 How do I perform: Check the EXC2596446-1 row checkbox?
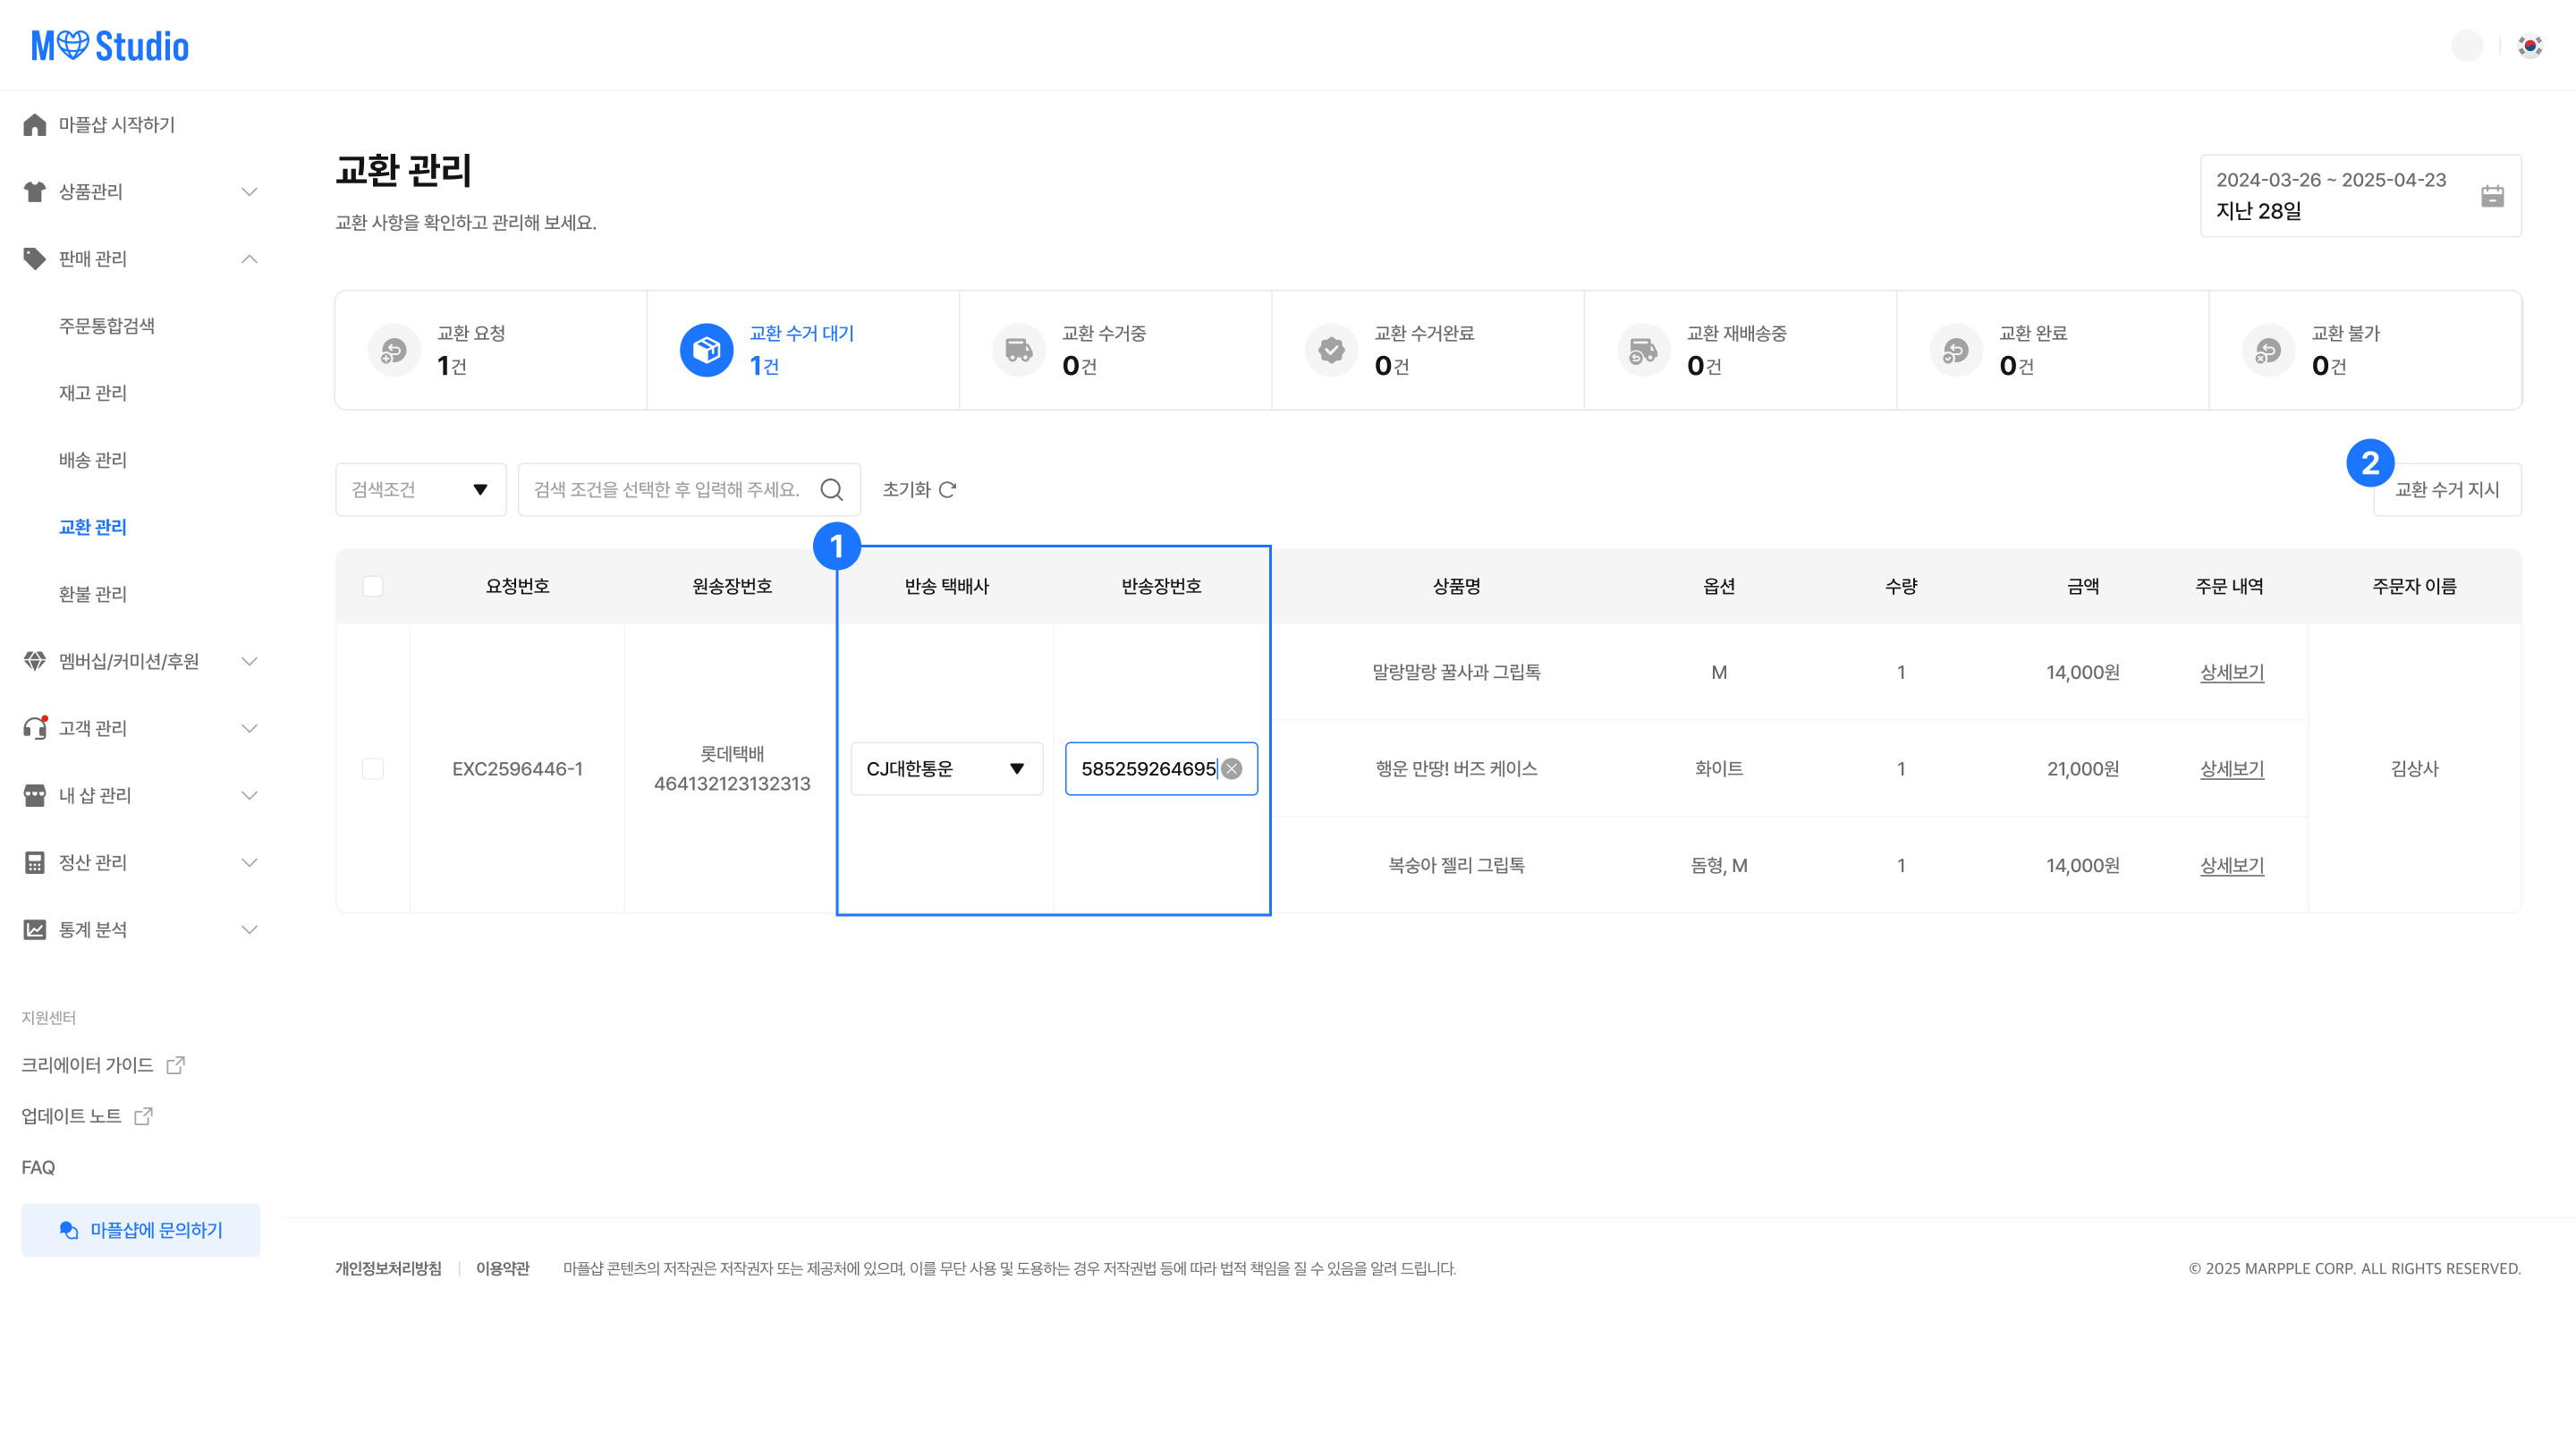tap(373, 769)
